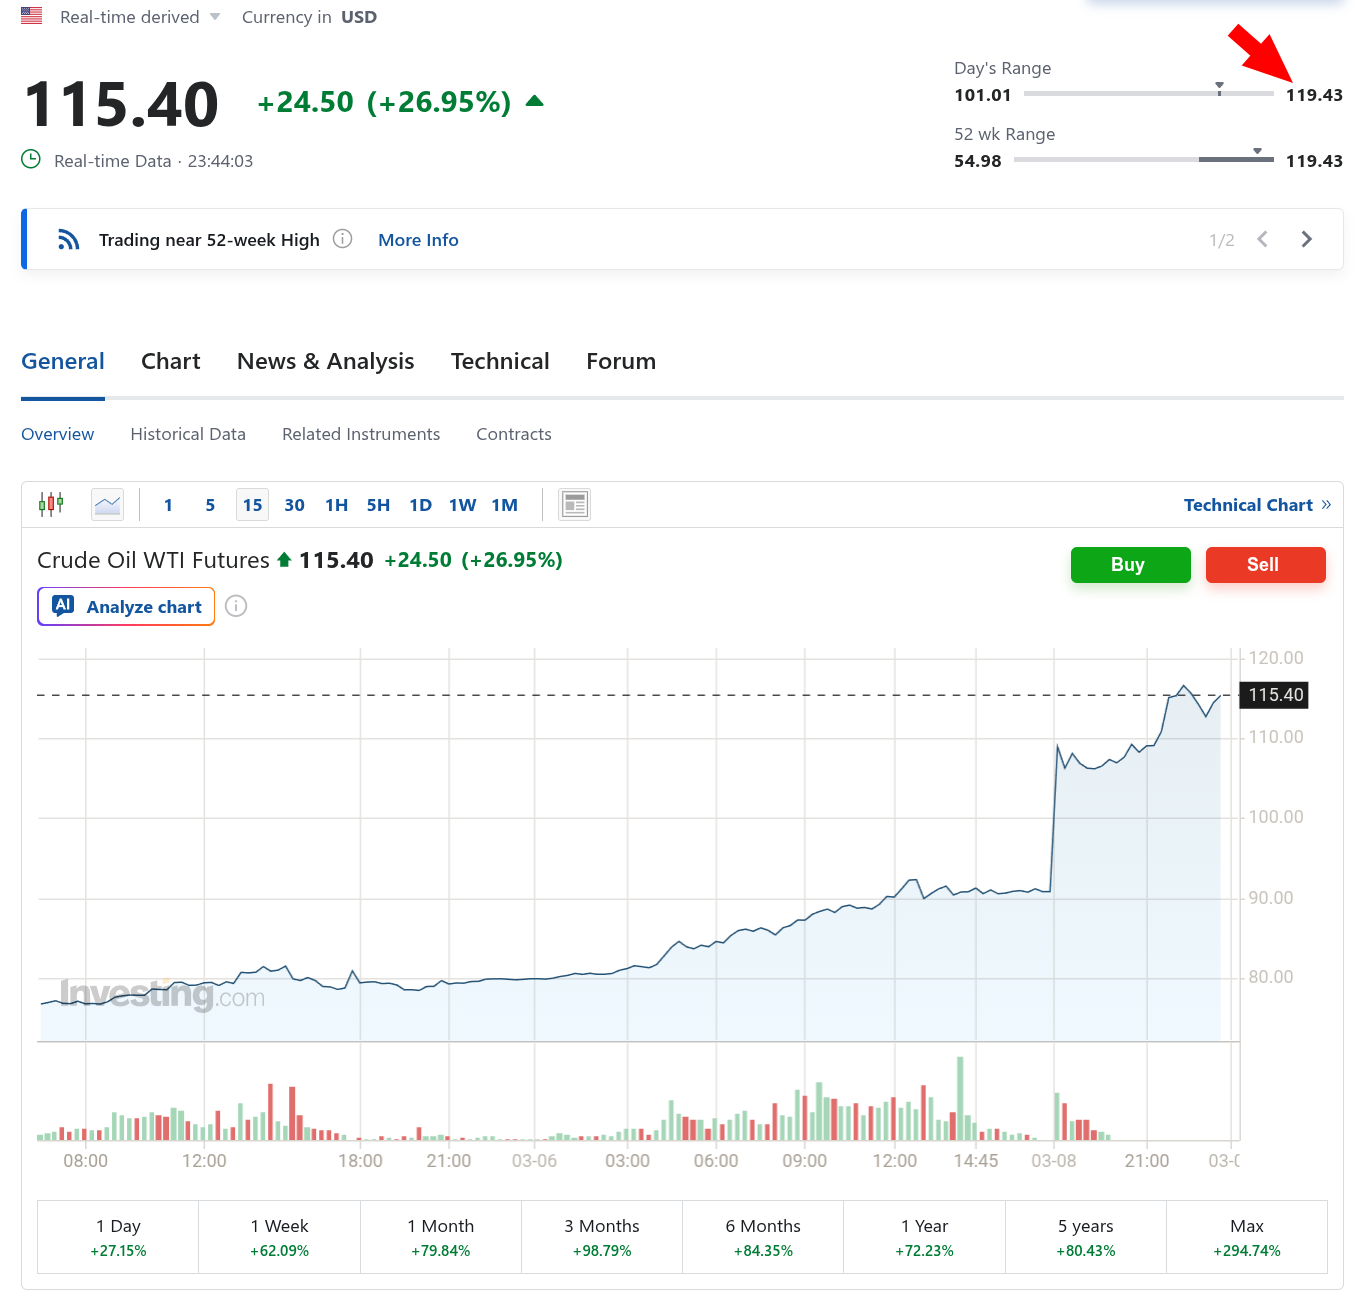The image size is (1365, 1291).
Task: Click the 52 wk Range low value 54.98
Action: tap(978, 161)
